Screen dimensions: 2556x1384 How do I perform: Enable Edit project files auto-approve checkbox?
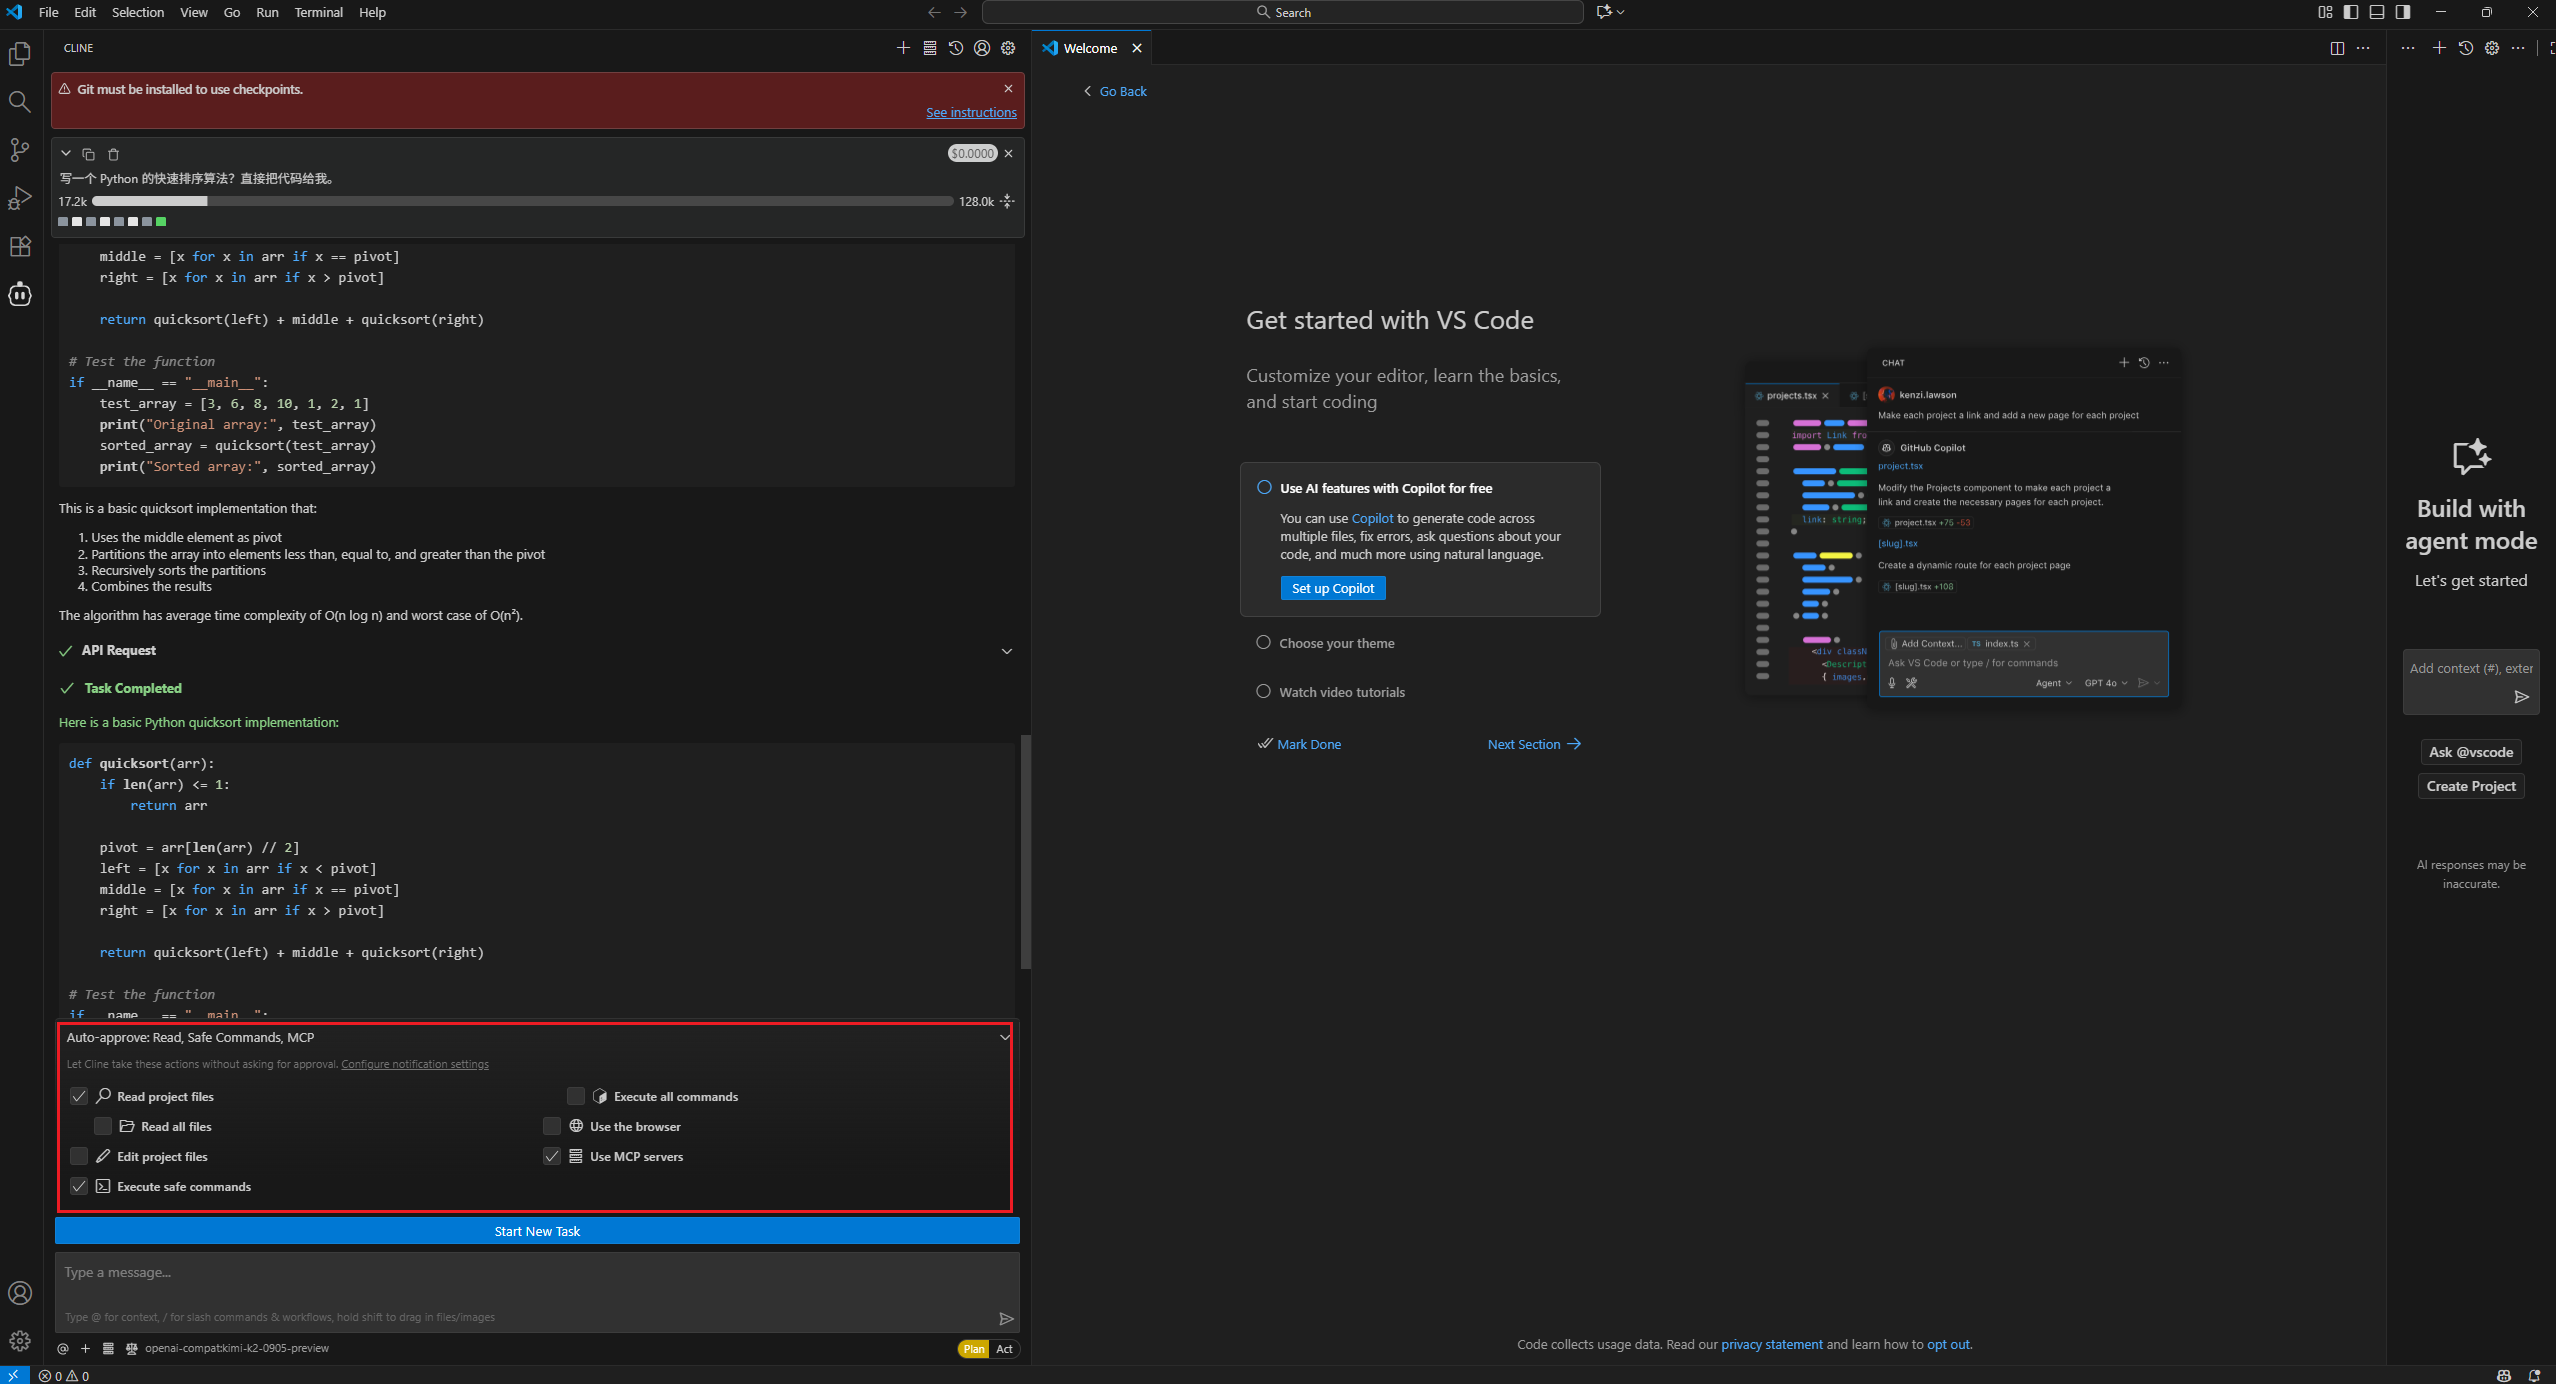click(x=79, y=1156)
